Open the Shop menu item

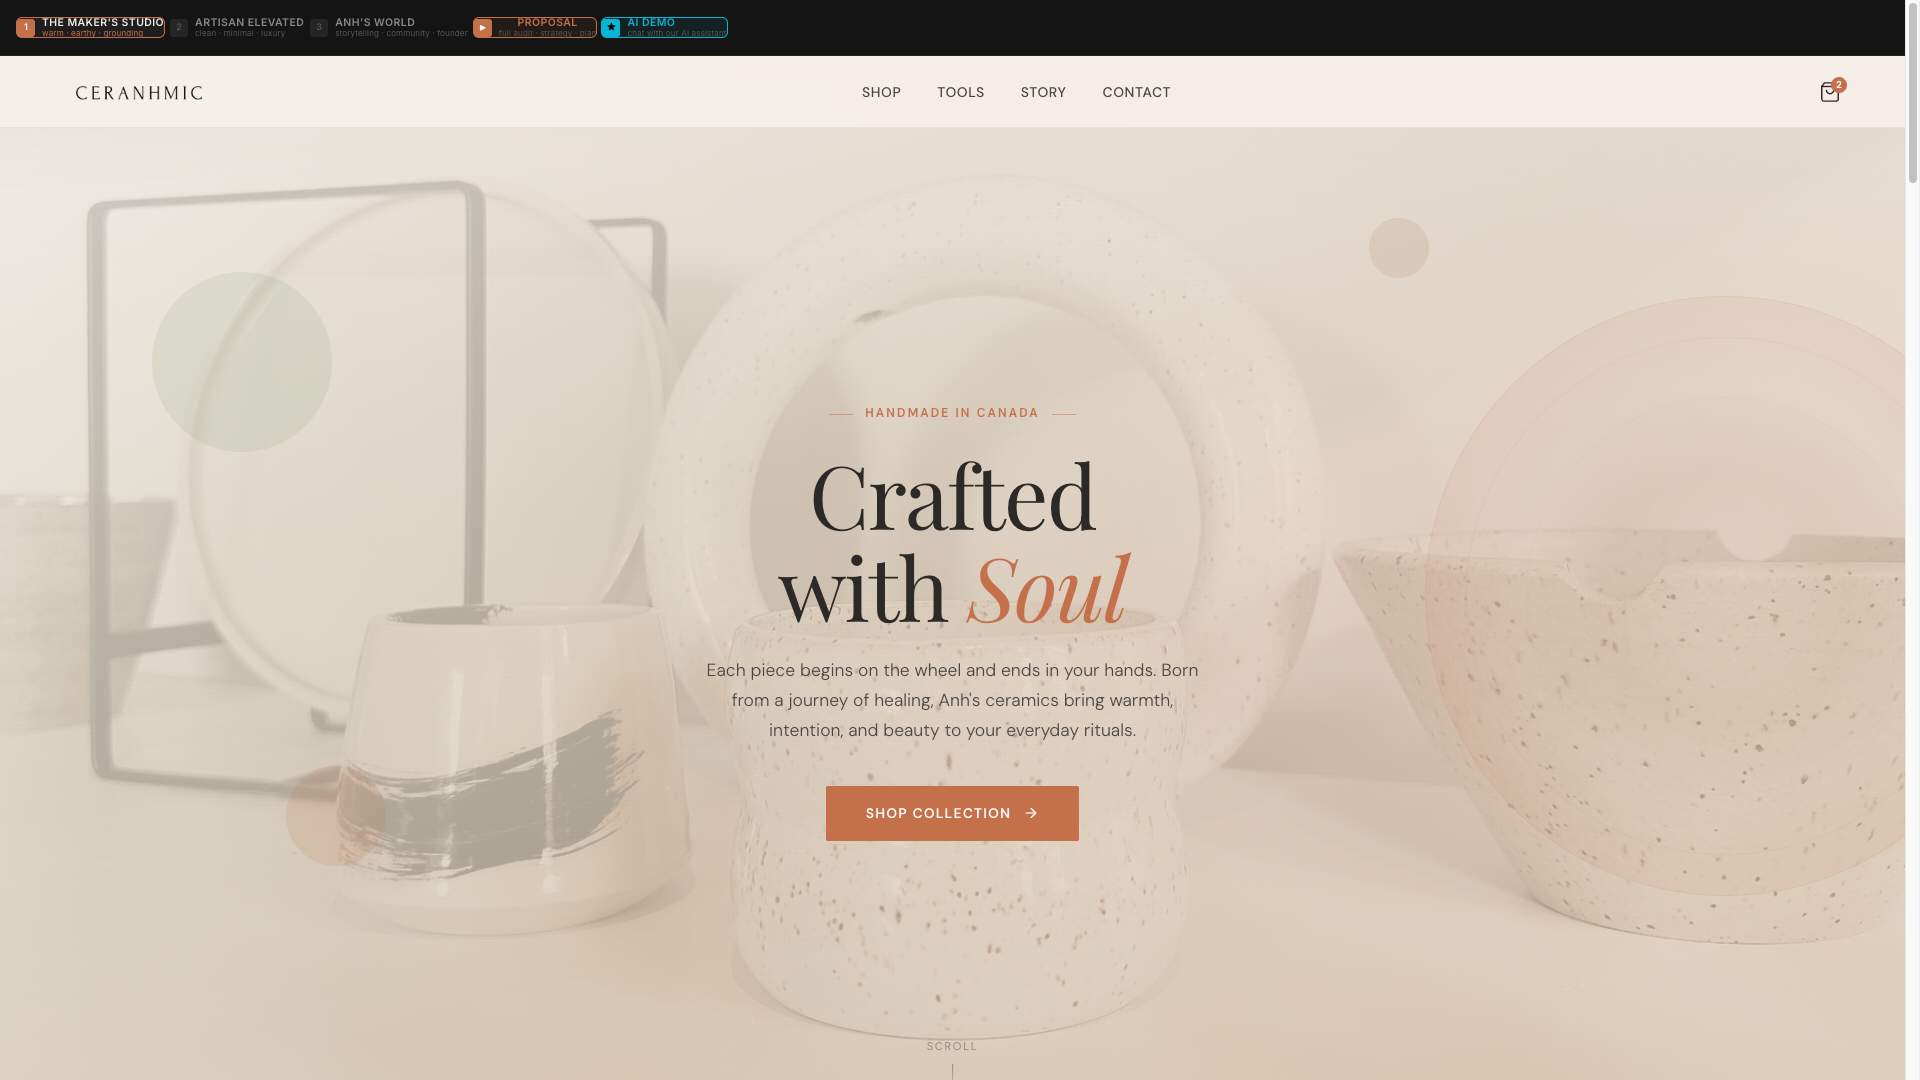[x=881, y=92]
